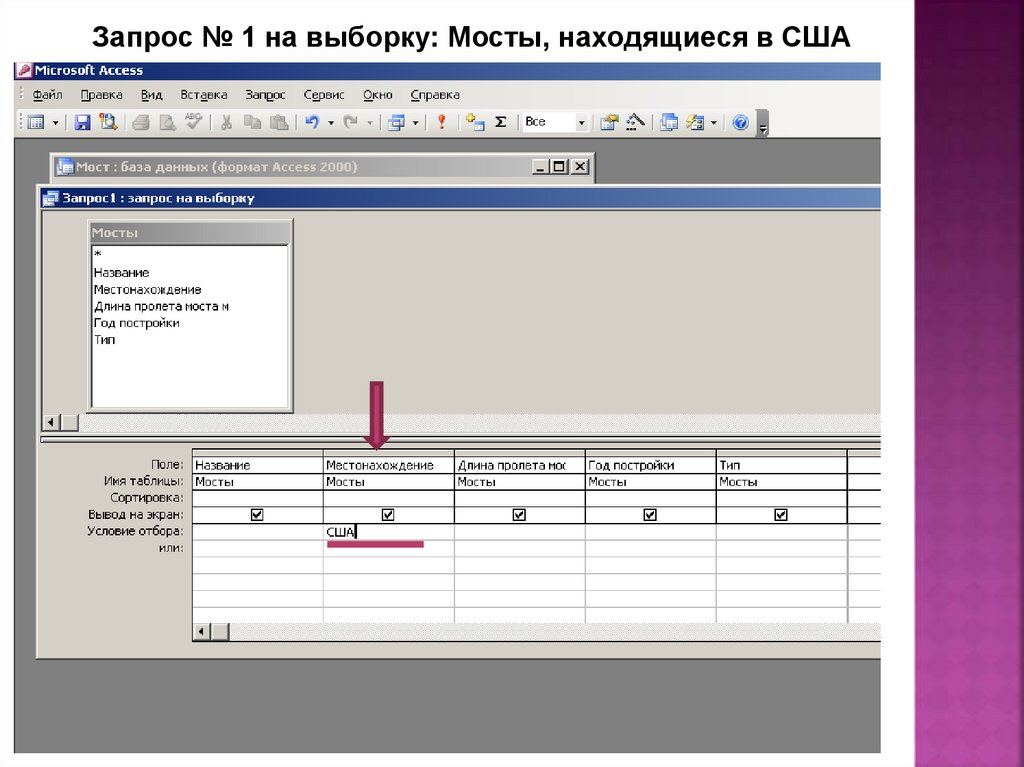The image size is (1024, 767).
Task: Click the File Search toolbar icon
Action: coord(108,122)
